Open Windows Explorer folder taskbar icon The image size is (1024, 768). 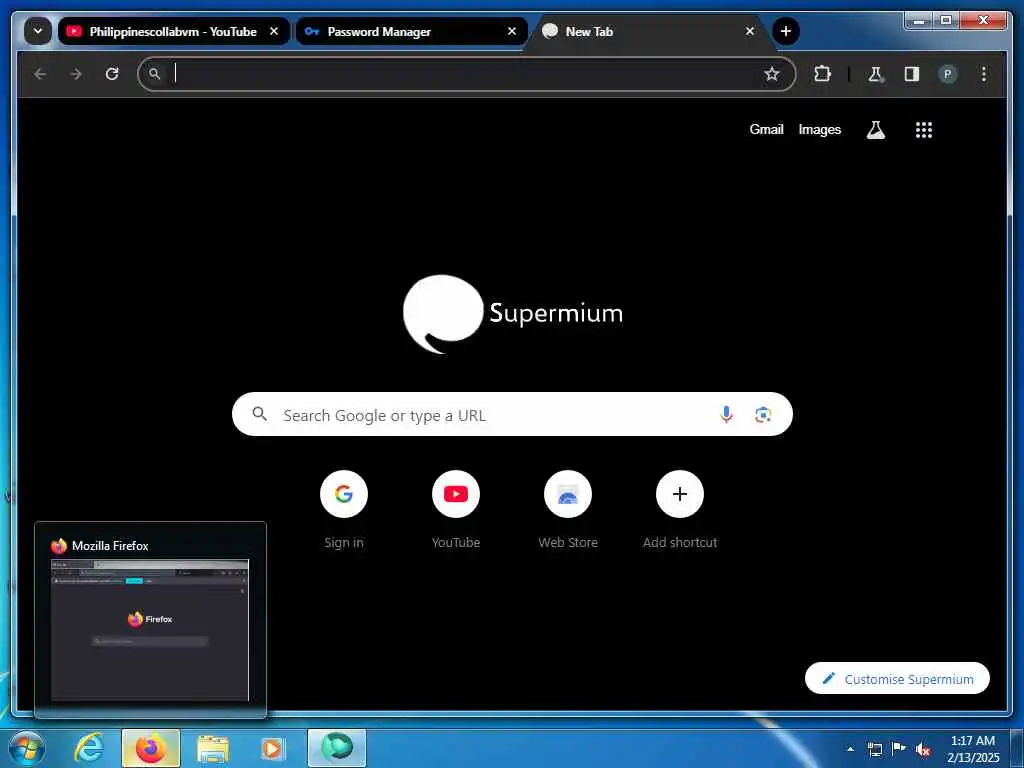pyautogui.click(x=213, y=748)
